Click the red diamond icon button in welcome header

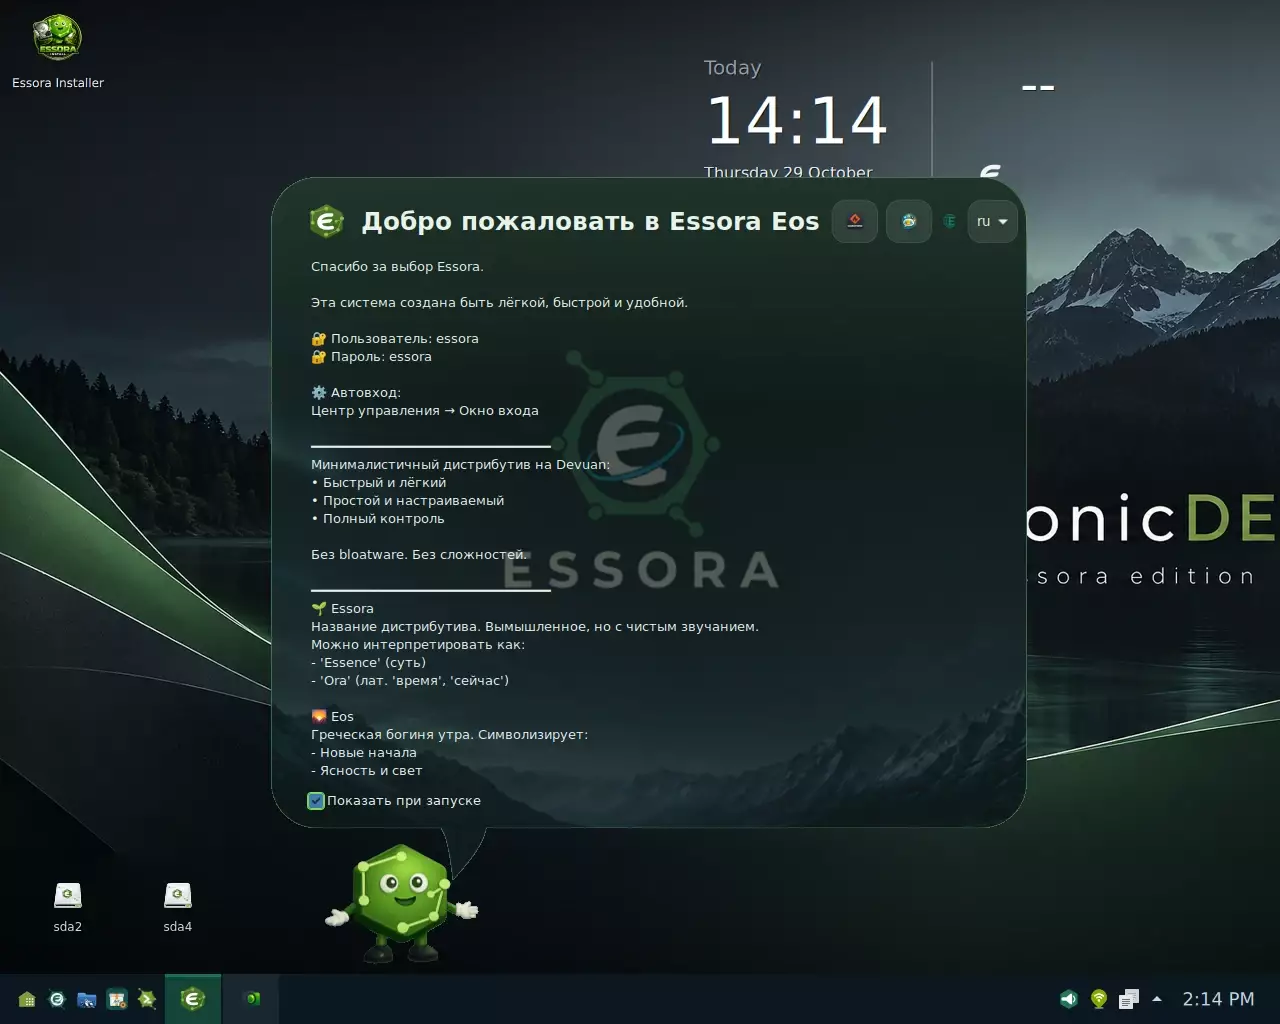click(855, 221)
